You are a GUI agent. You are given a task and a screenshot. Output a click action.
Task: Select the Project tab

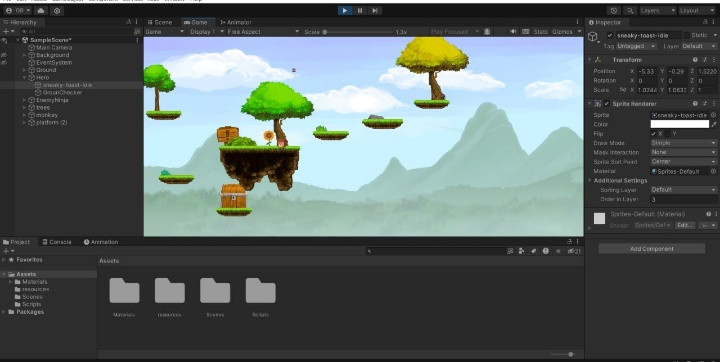tap(17, 242)
